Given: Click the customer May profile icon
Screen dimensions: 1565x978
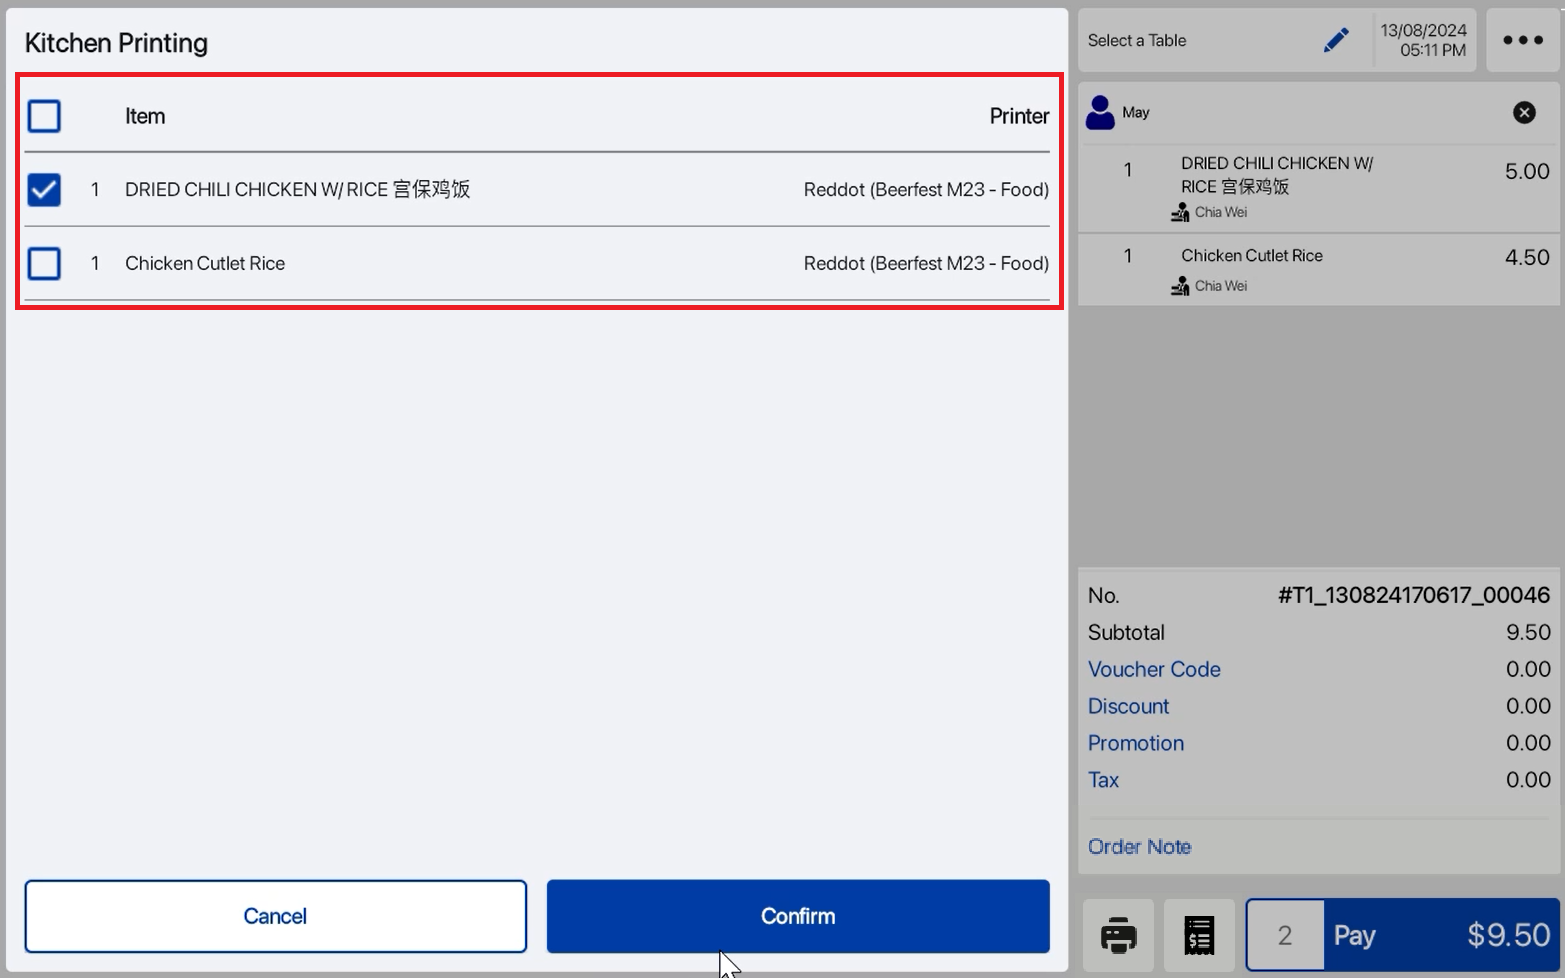Looking at the screenshot, I should (1100, 112).
